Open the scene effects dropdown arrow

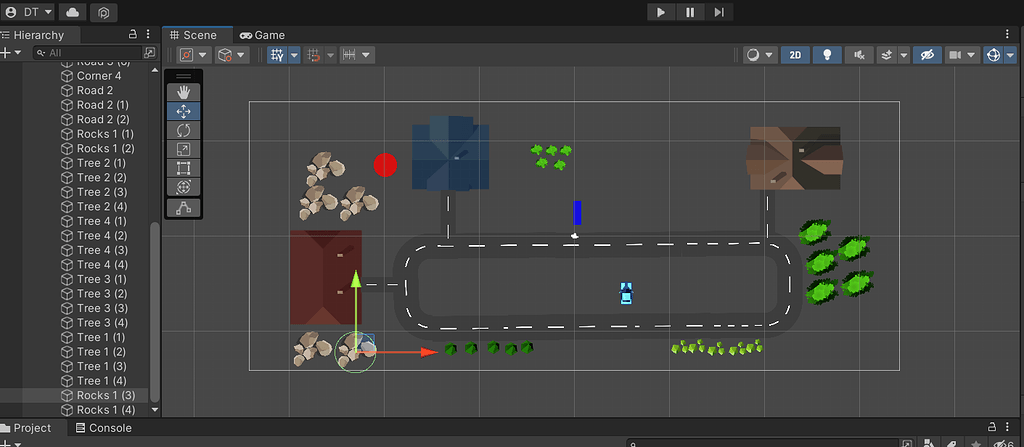(904, 56)
